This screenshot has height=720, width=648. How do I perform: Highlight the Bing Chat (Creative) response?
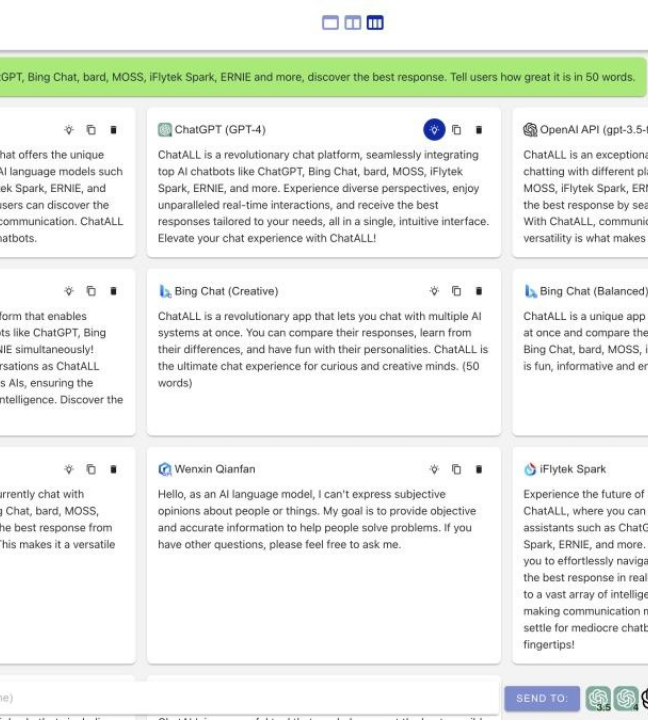[434, 291]
